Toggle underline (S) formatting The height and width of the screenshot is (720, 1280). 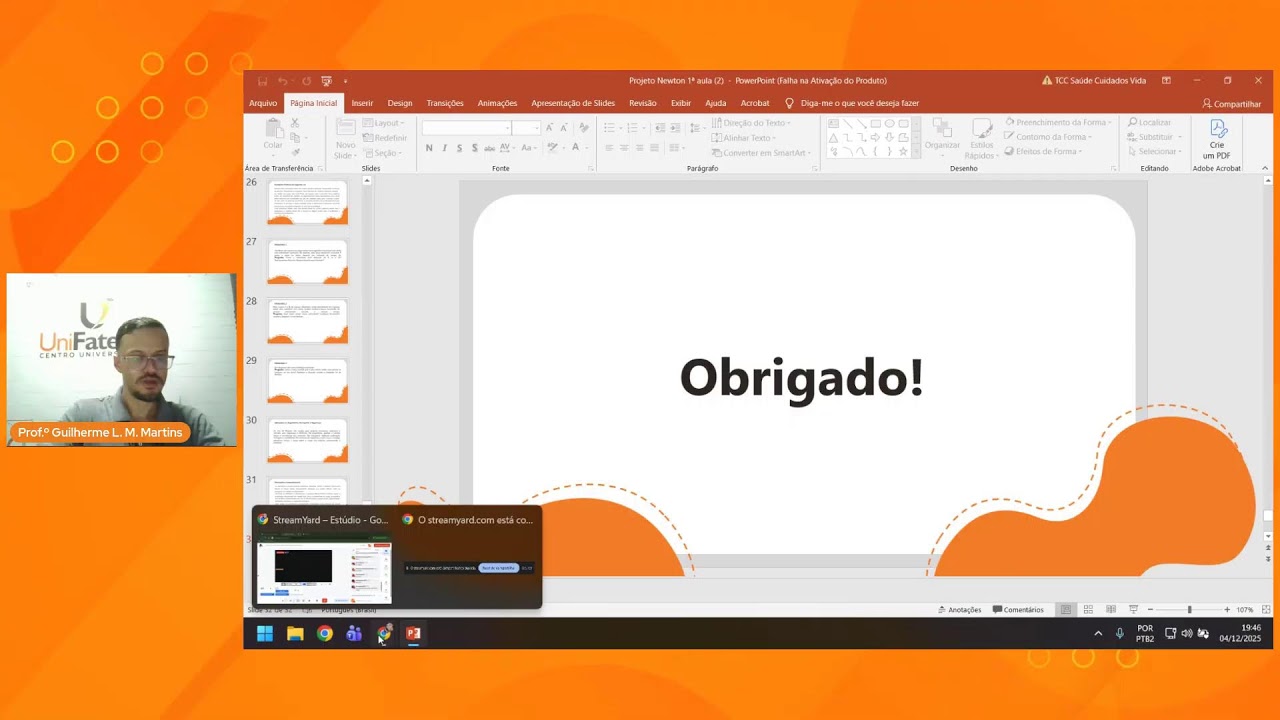(x=459, y=148)
